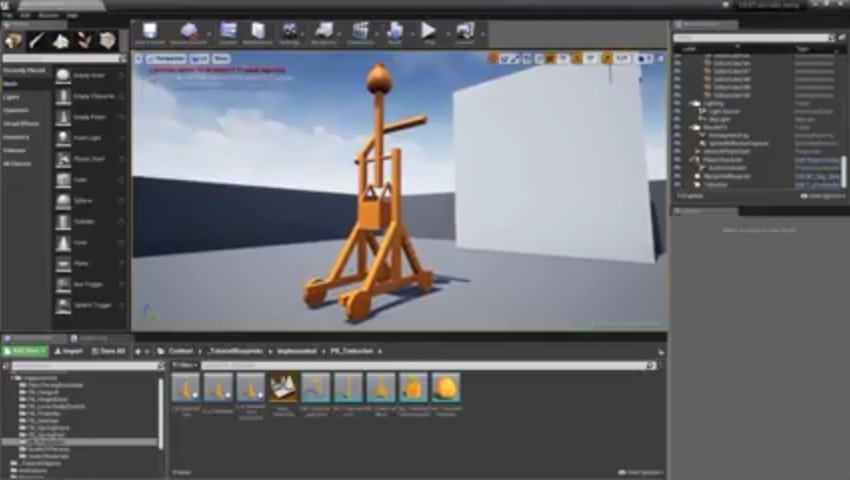Select All Classes category
850x480 pixels.
(x=17, y=163)
